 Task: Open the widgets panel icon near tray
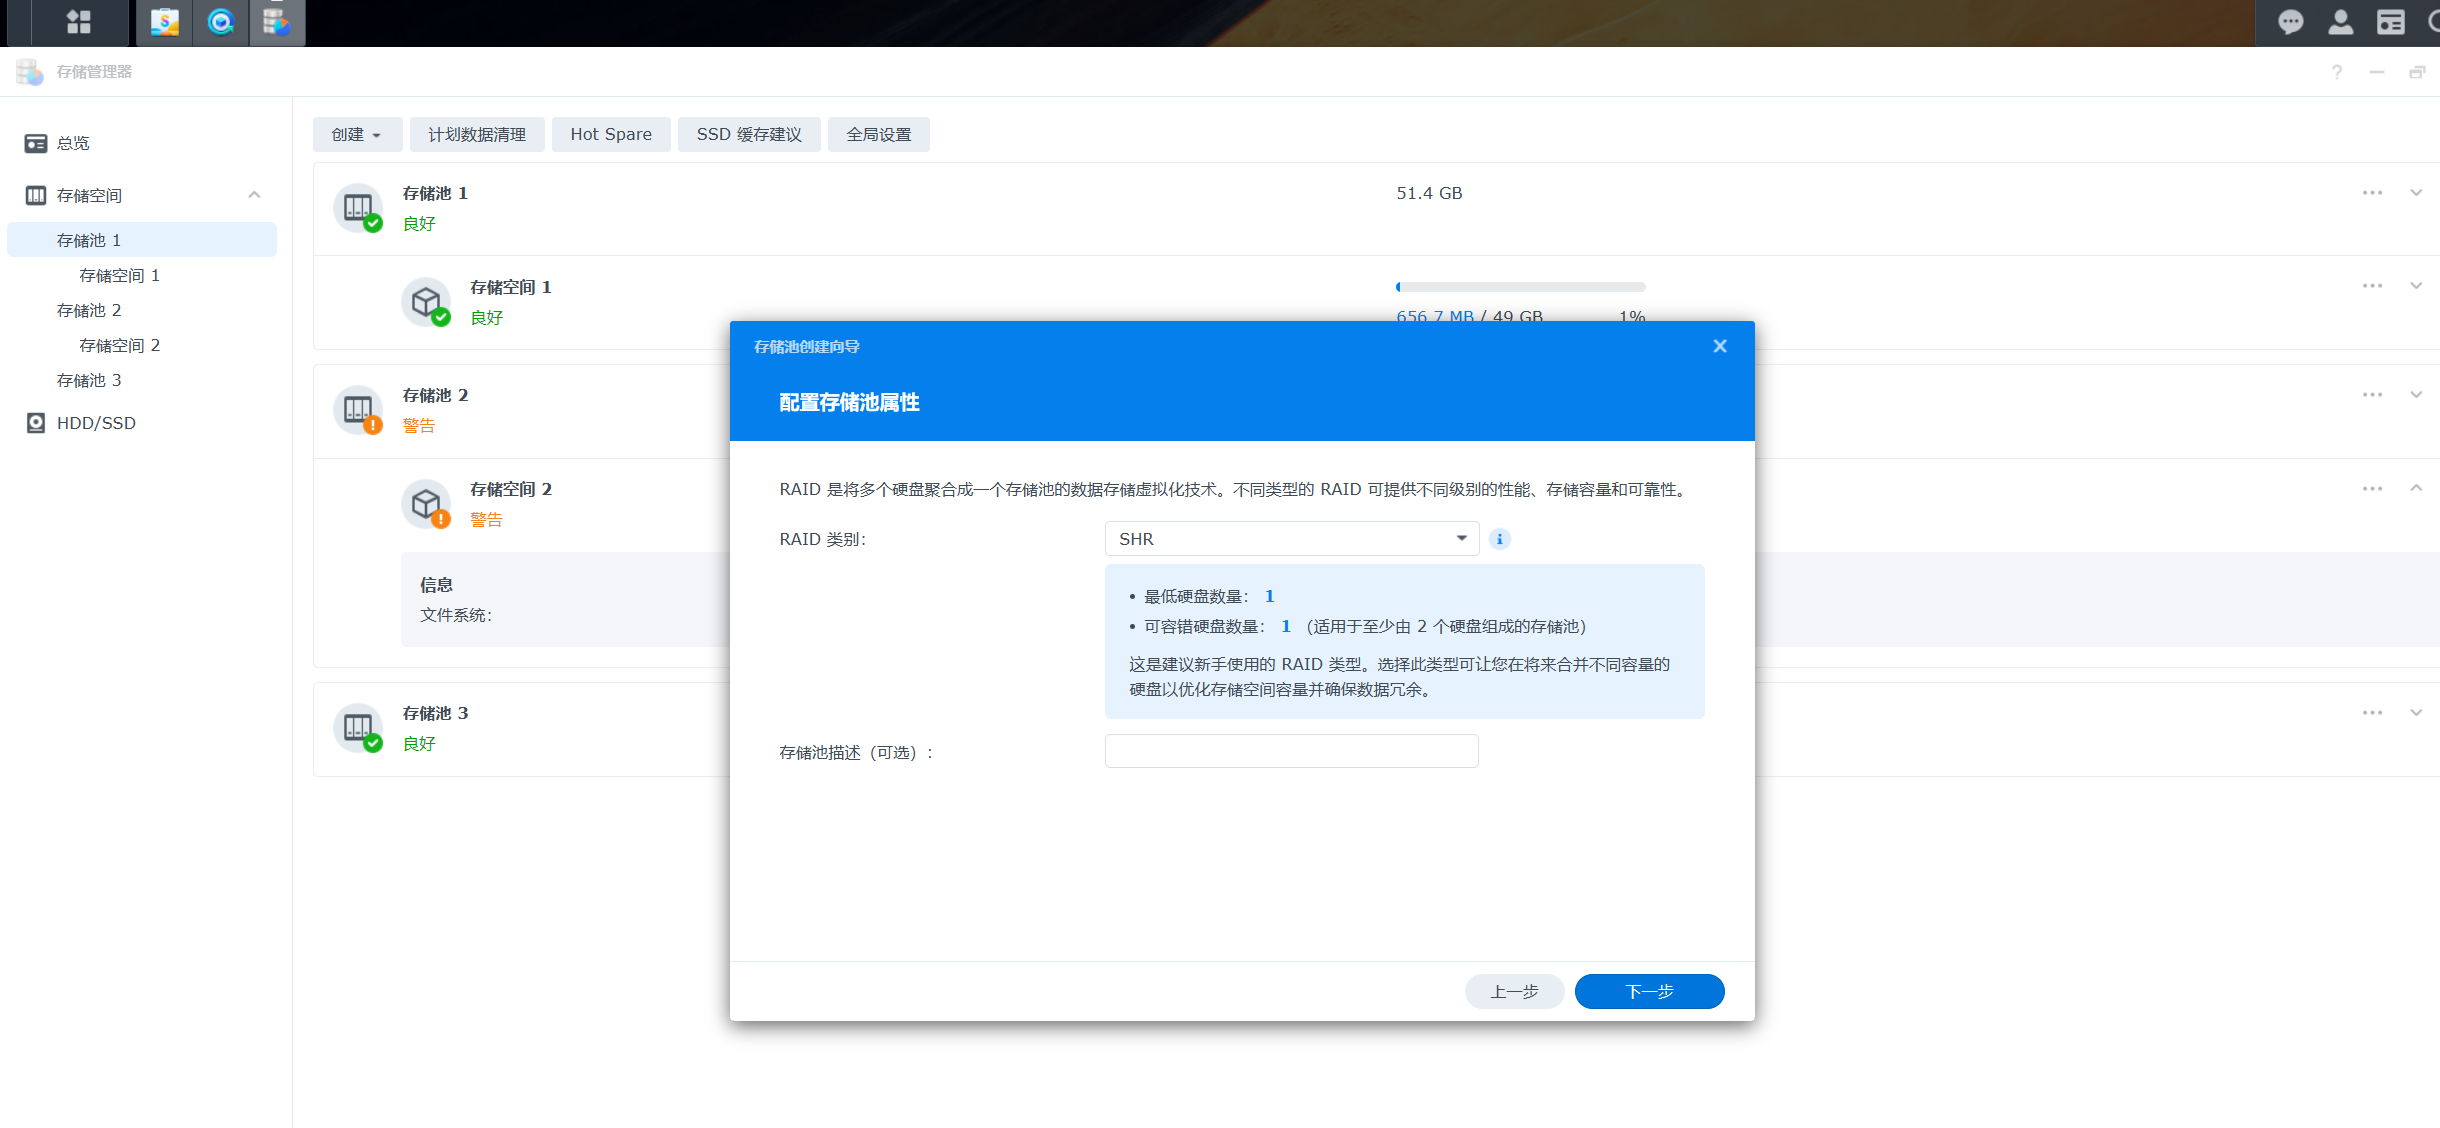coord(2391,21)
